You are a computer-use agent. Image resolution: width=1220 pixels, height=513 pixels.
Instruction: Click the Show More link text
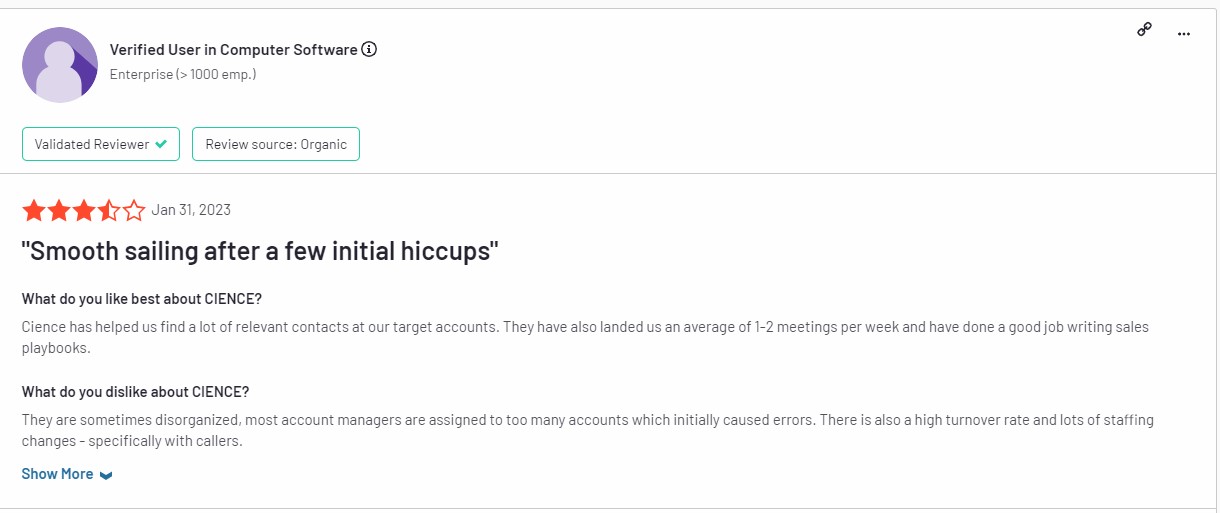point(57,474)
